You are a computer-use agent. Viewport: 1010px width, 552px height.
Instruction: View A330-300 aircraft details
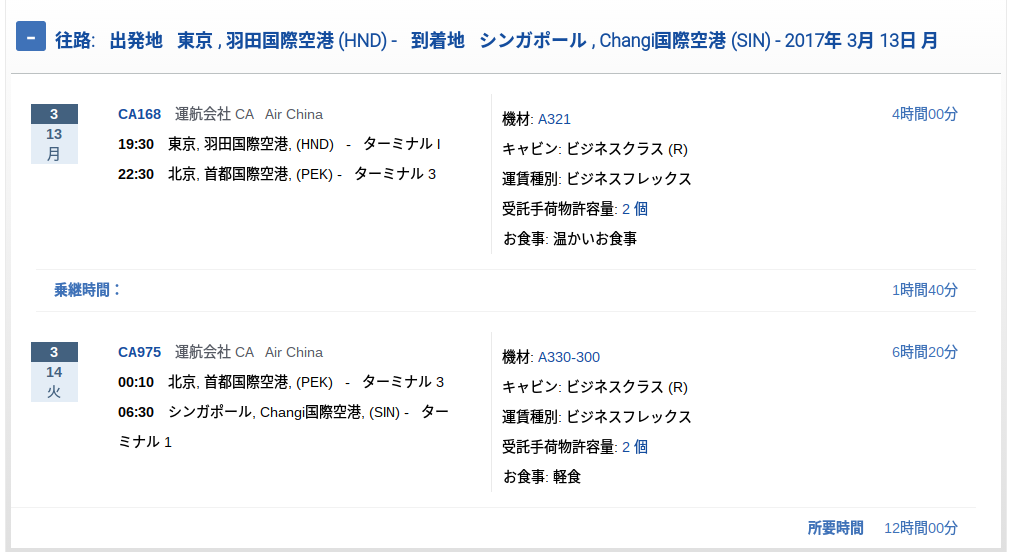pyautogui.click(x=569, y=357)
